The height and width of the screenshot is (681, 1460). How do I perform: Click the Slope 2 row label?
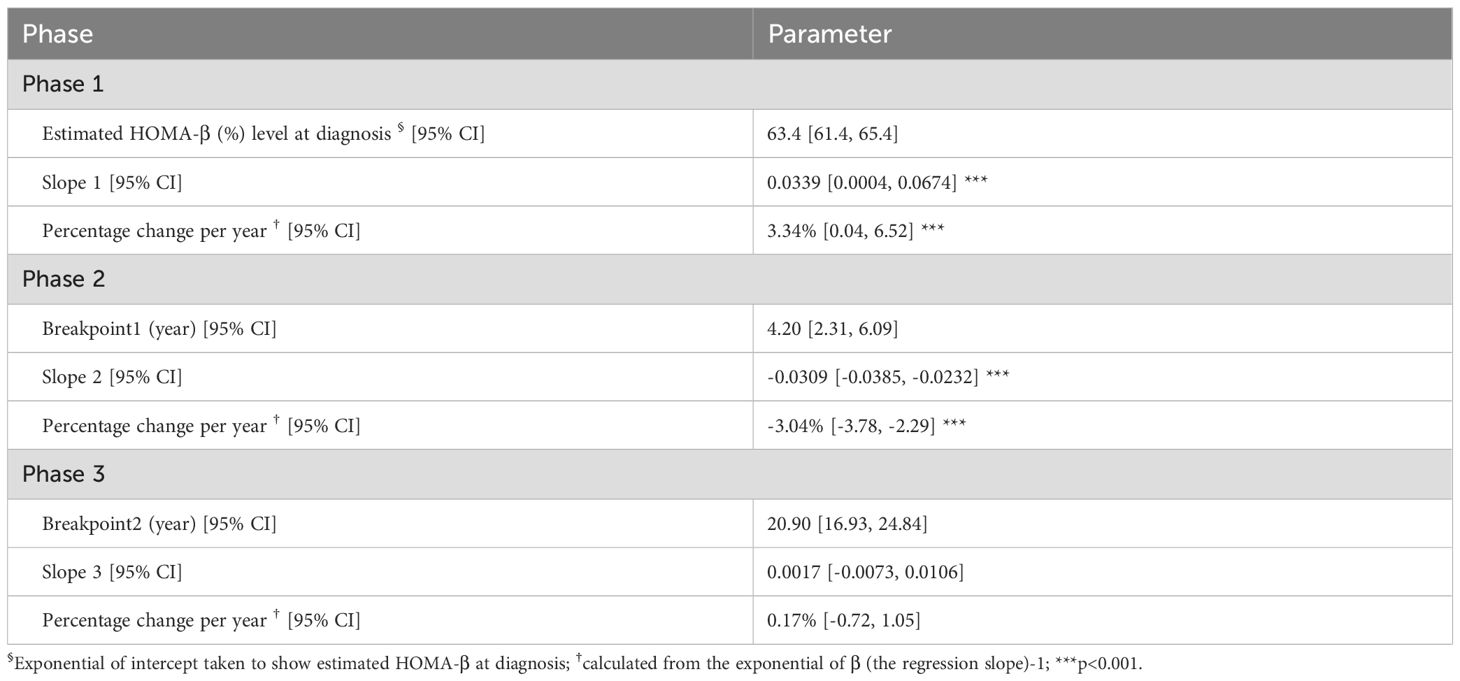(112, 377)
